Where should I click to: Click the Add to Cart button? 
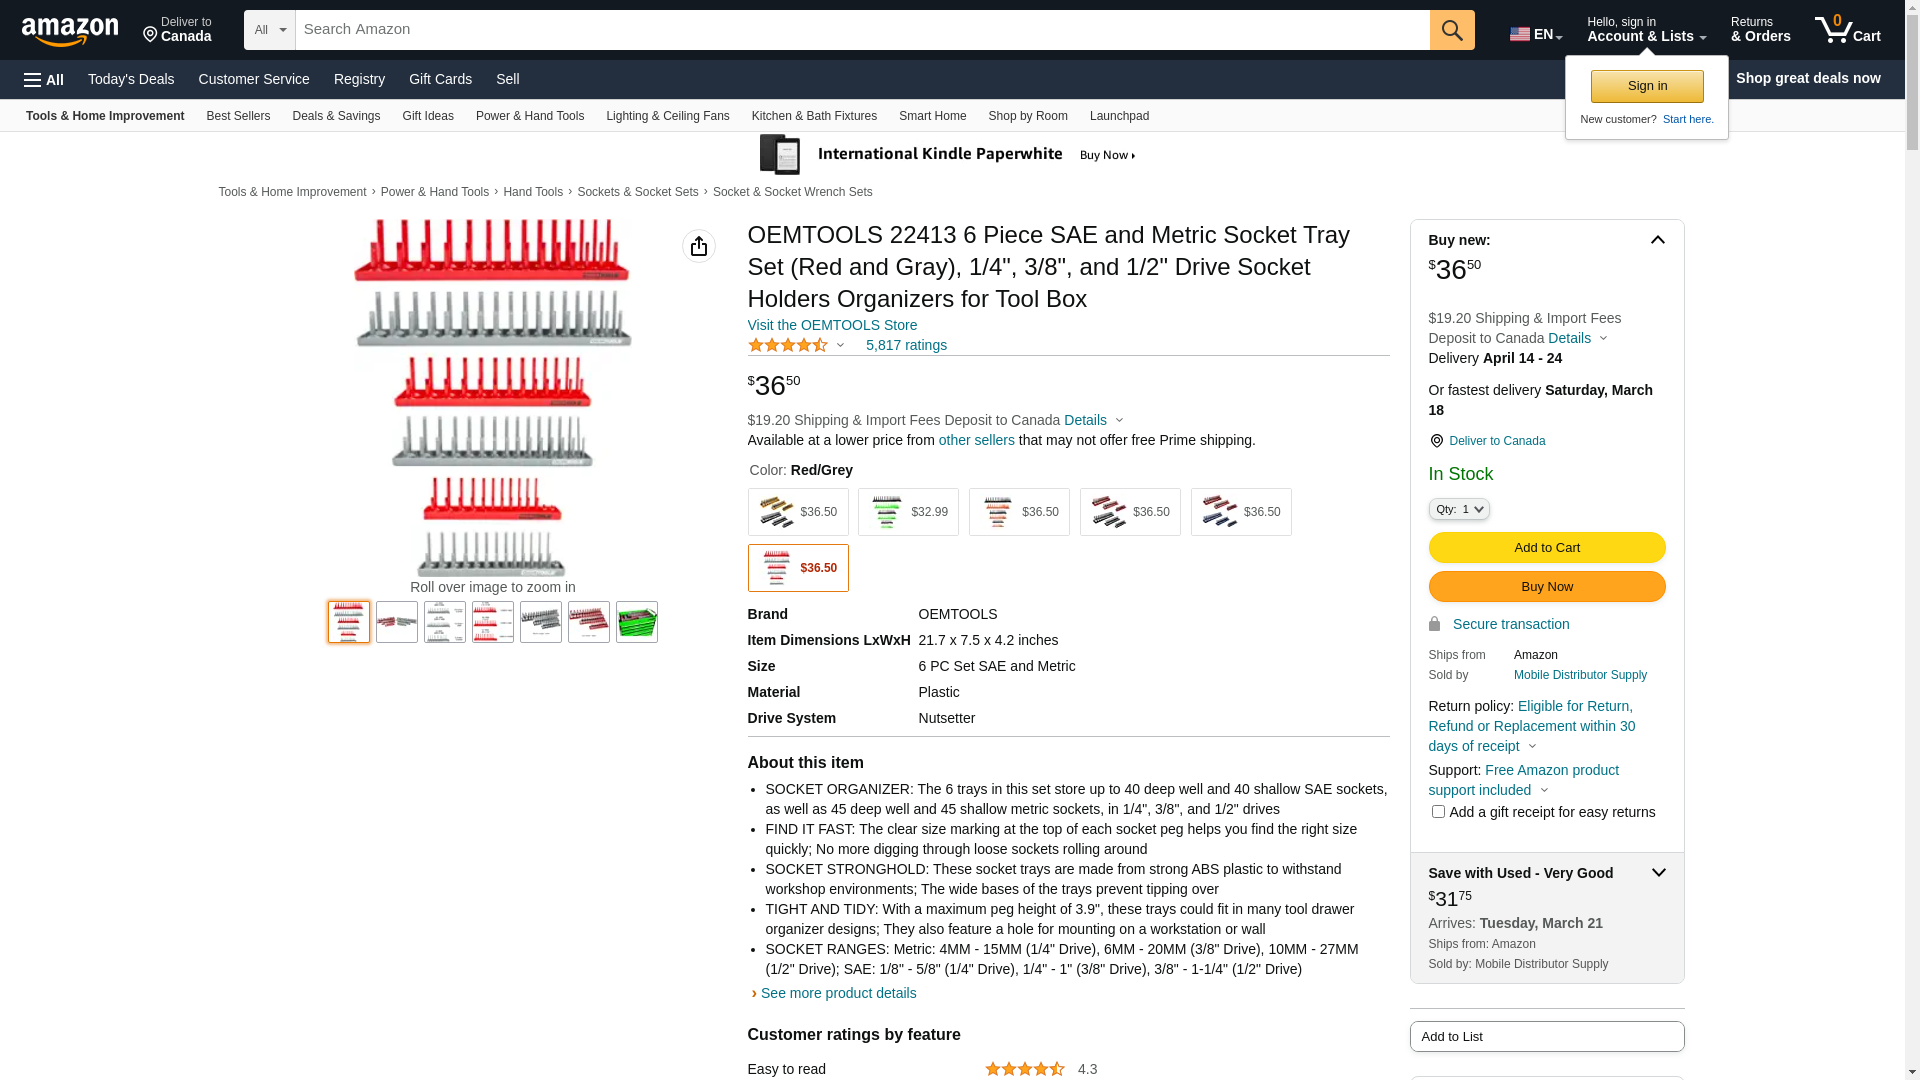click(x=1546, y=547)
